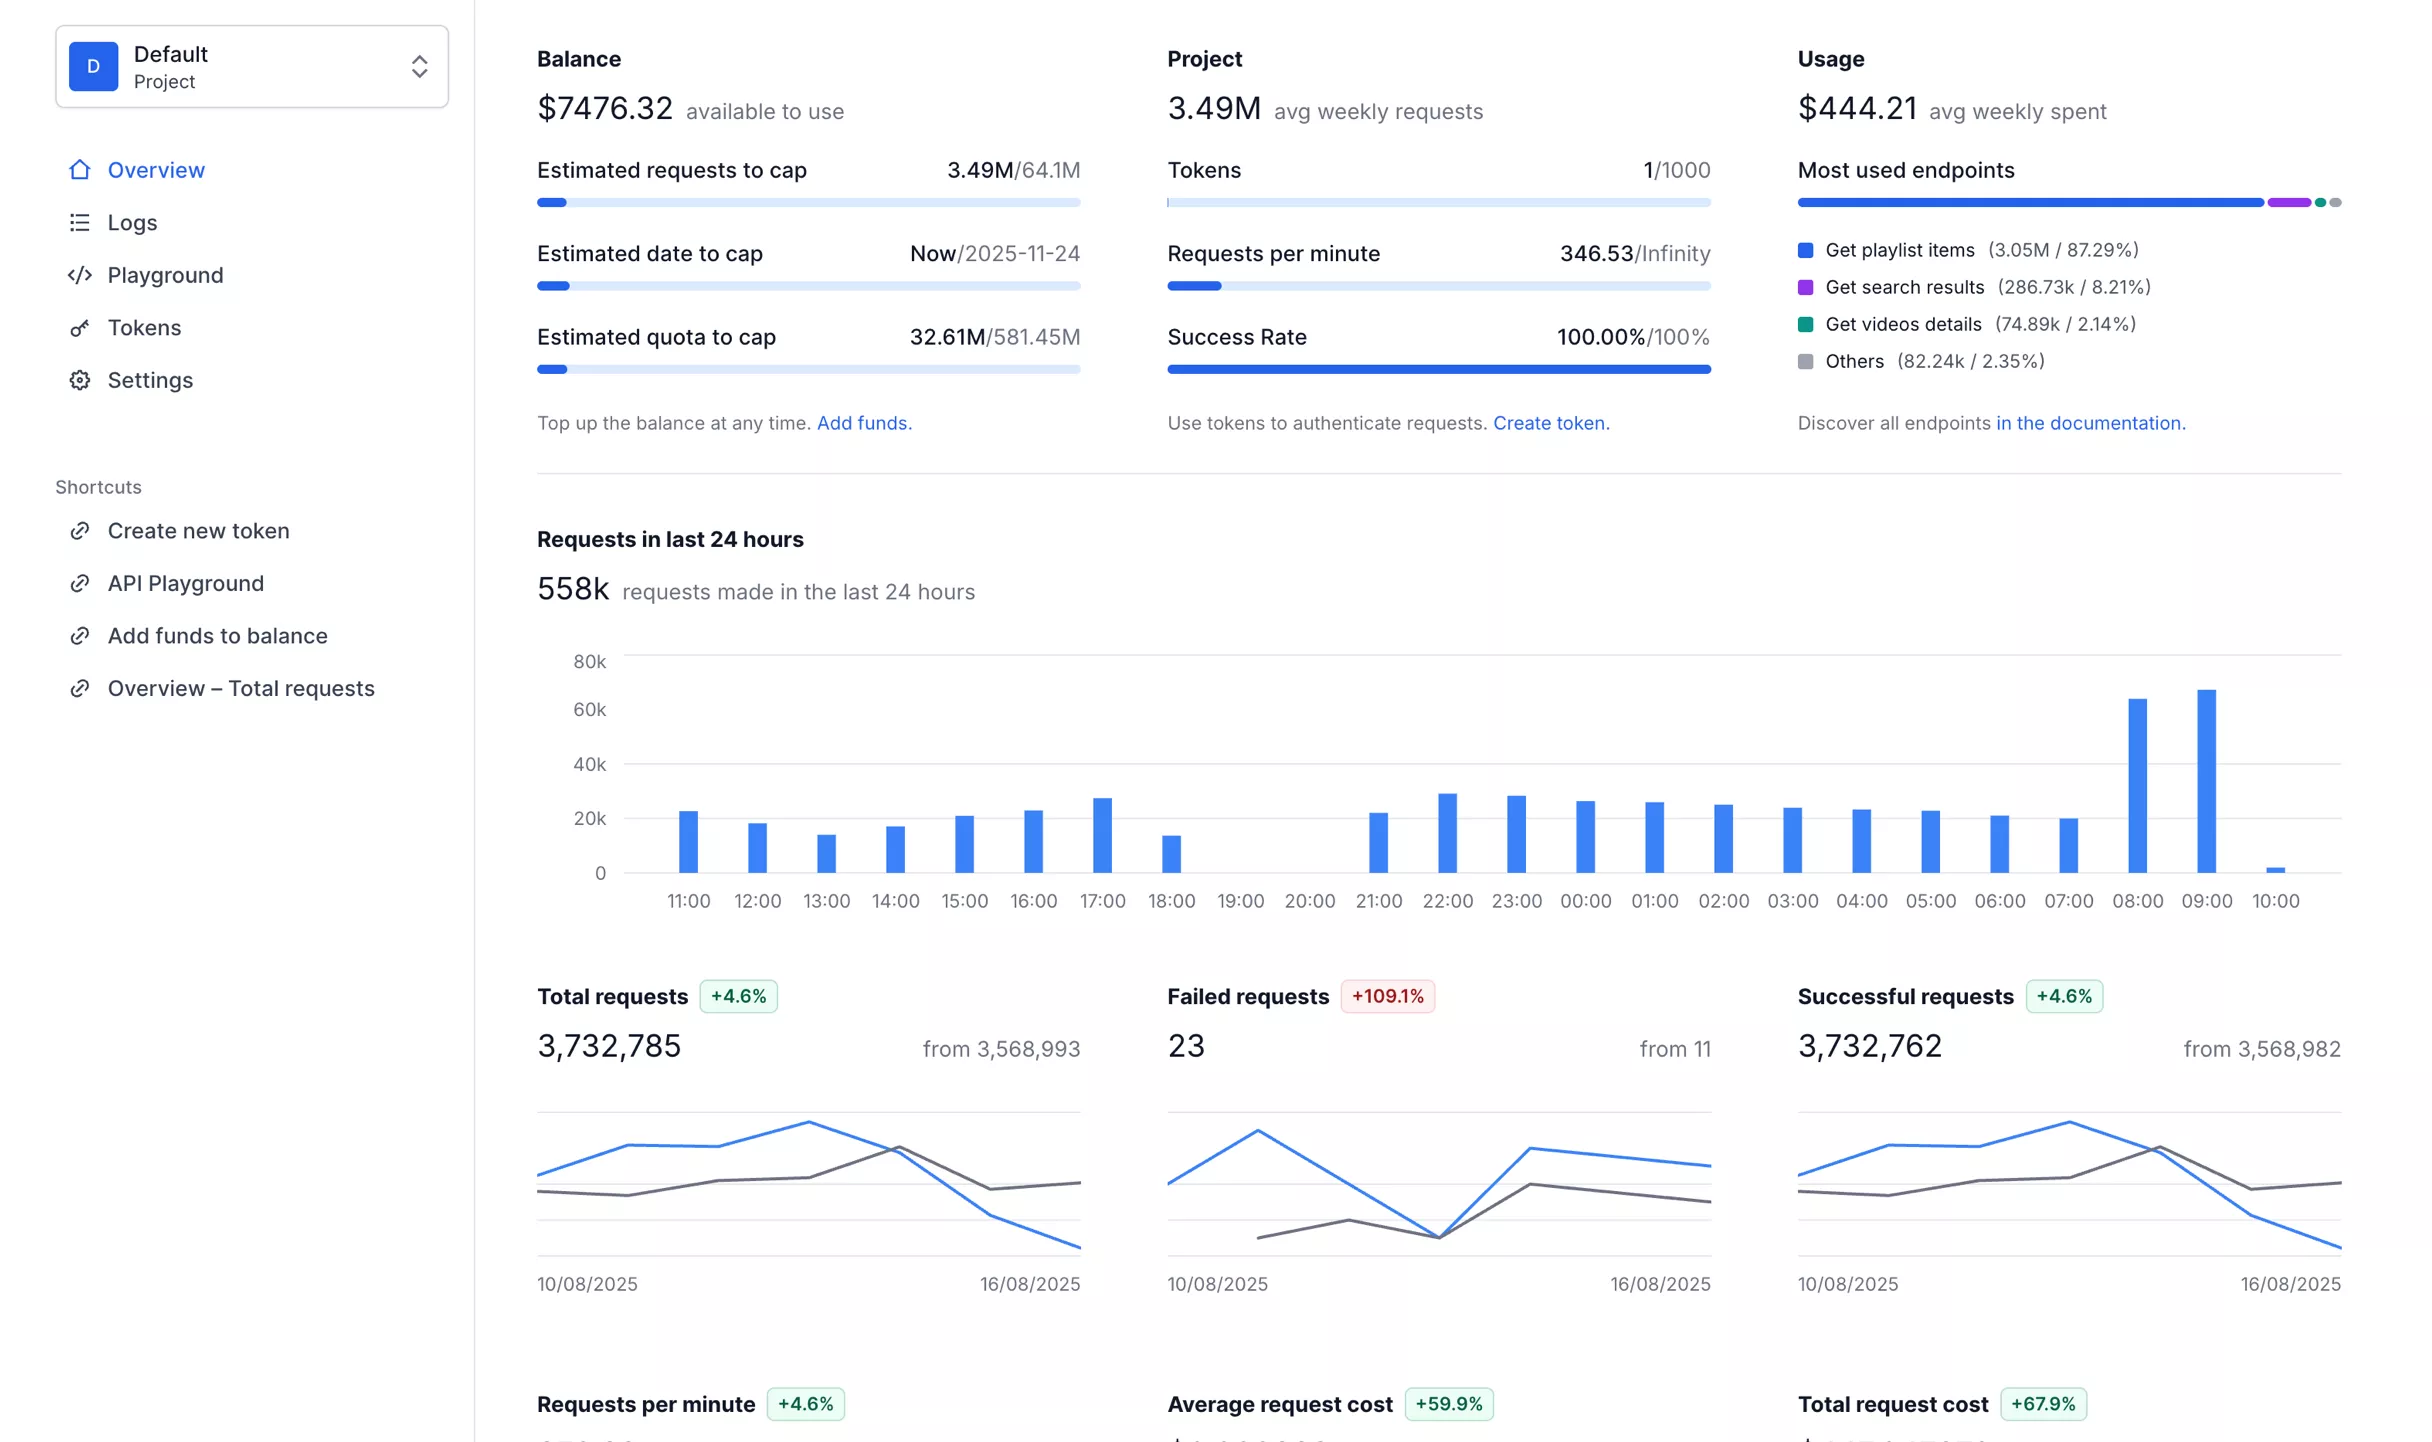
Task: Toggle the Others legend entry
Action: point(1854,361)
